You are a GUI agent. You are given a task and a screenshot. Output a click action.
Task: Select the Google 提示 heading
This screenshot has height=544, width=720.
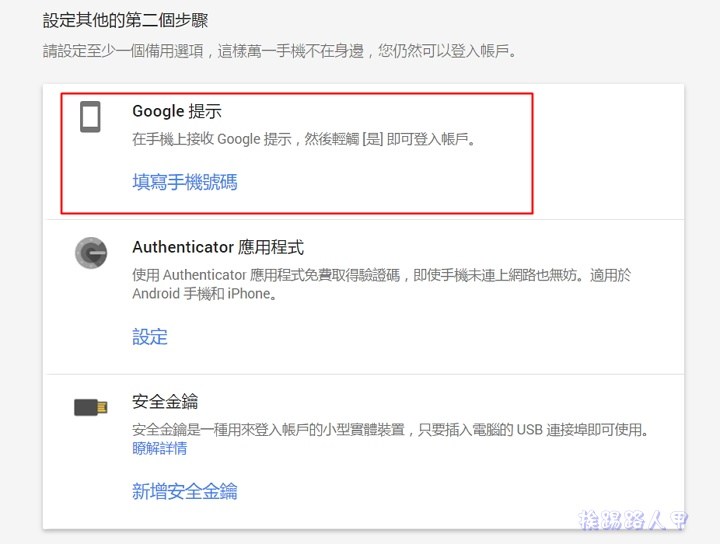coord(177,111)
